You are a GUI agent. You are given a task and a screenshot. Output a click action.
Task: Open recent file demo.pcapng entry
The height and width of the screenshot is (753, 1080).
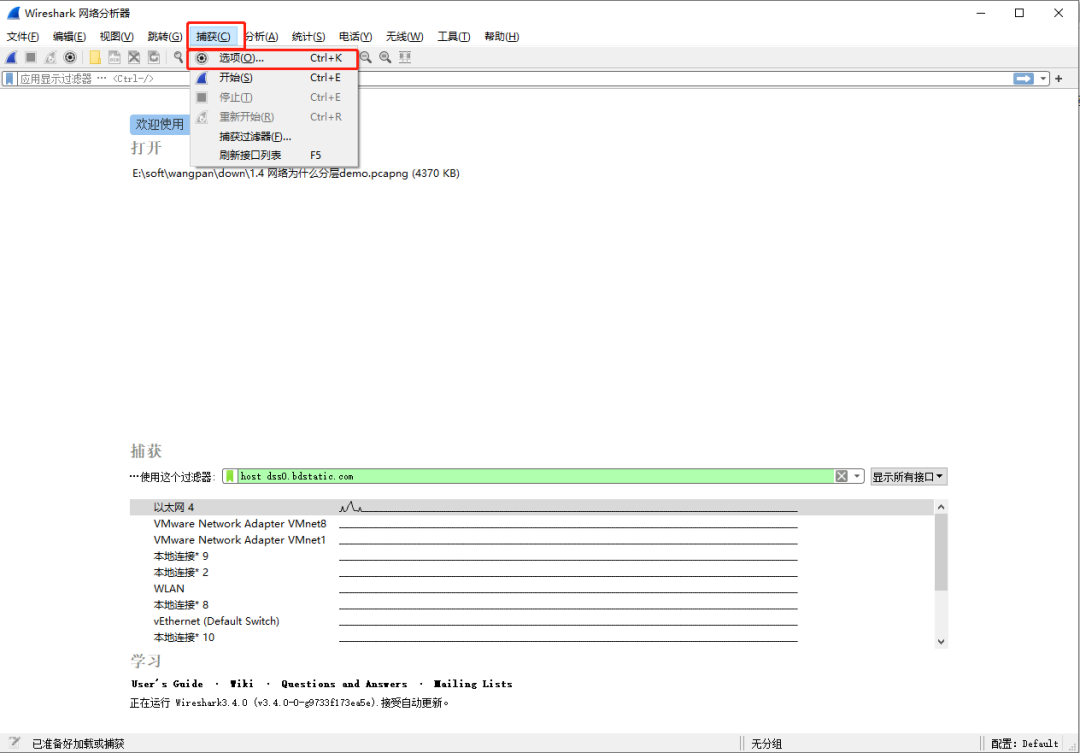[x=296, y=174]
